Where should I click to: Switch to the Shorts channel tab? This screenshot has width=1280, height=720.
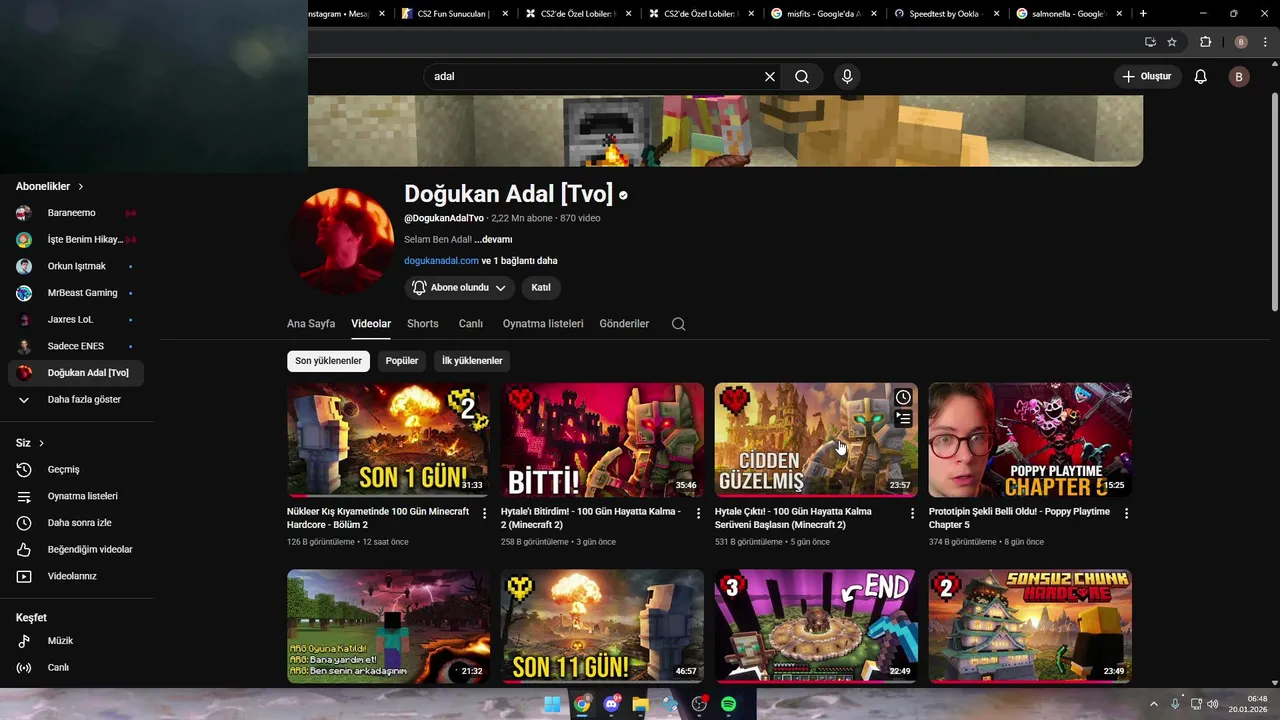423,324
